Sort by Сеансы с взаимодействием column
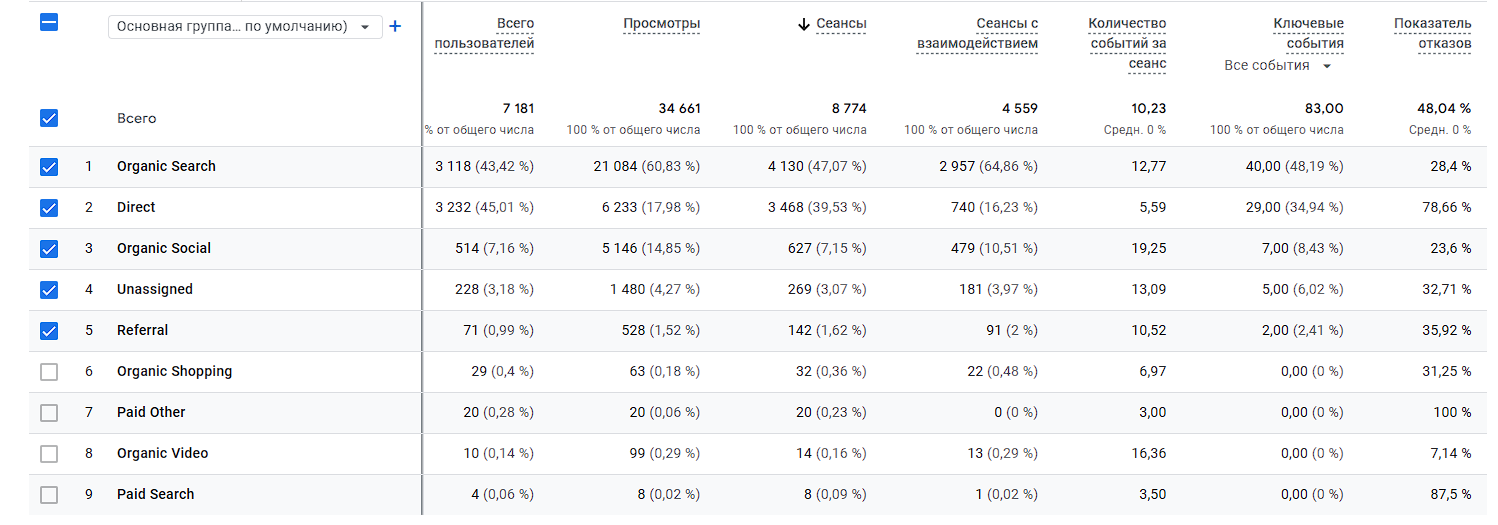 coord(977,33)
